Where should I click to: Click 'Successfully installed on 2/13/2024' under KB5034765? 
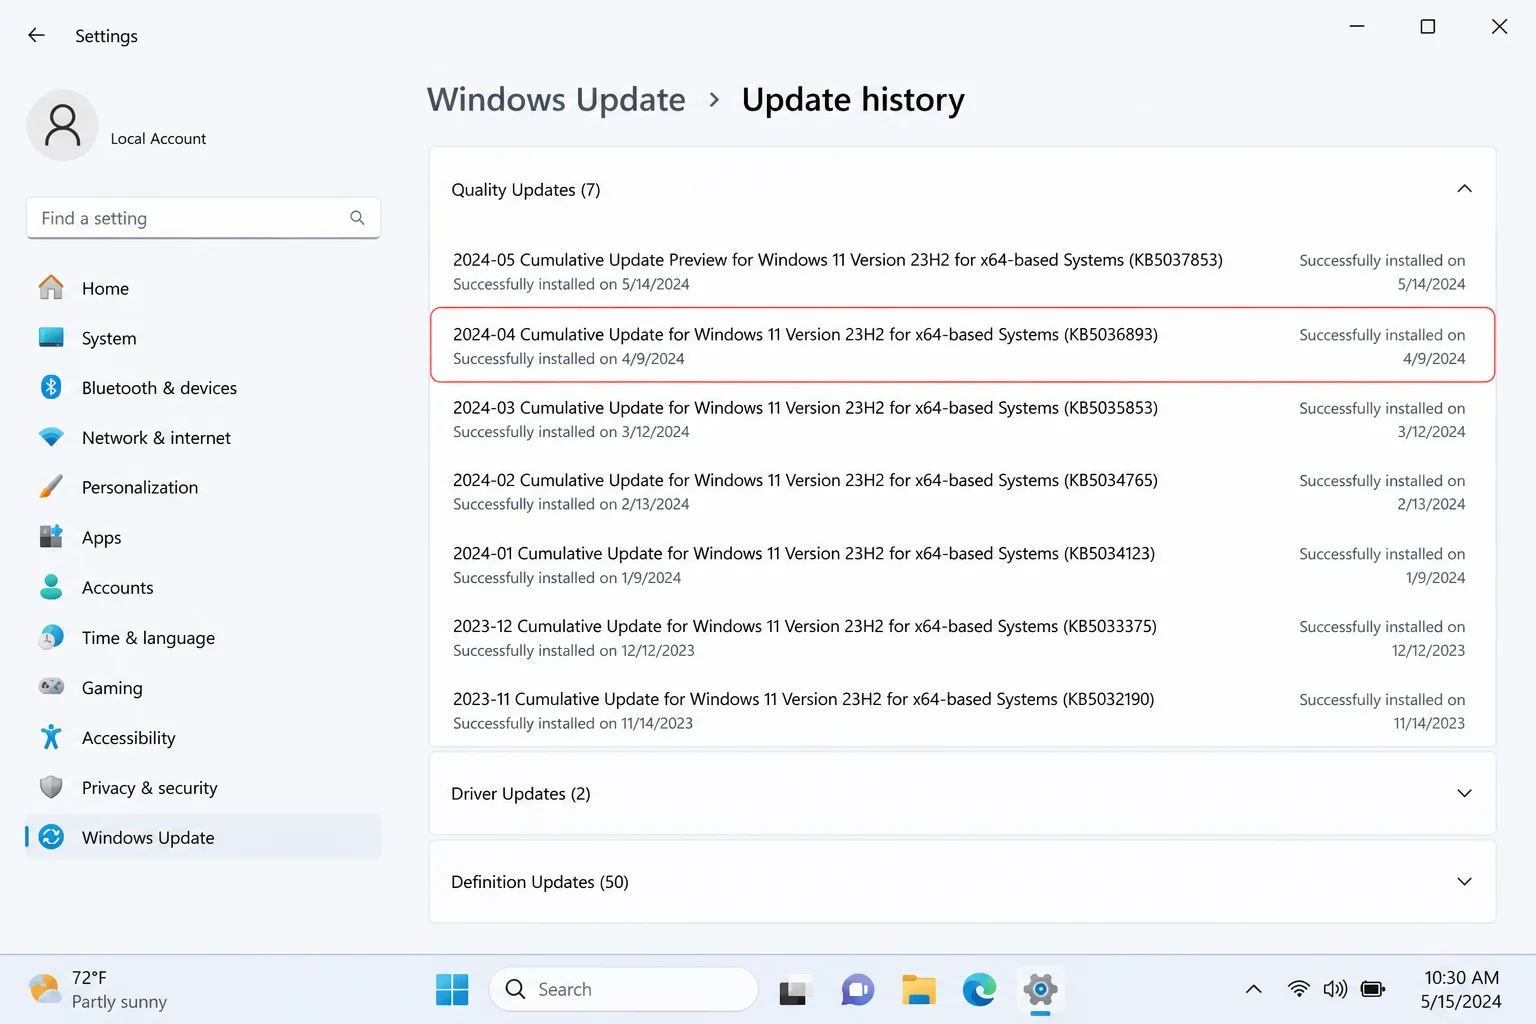(x=571, y=504)
